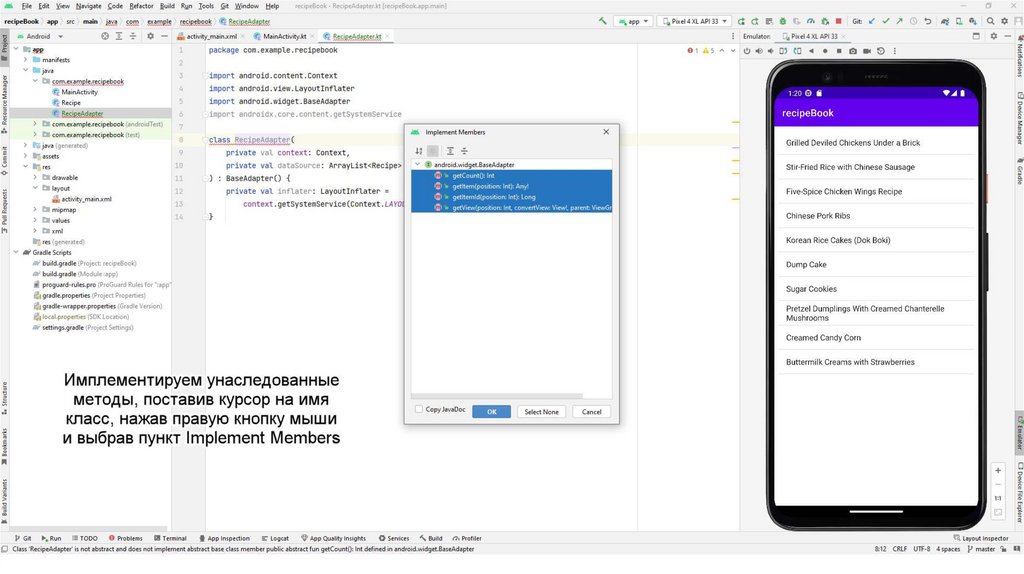Screen dimensions: 1024x574
Task: Take emulator screenshot with camera icon
Action: [x=853, y=50]
